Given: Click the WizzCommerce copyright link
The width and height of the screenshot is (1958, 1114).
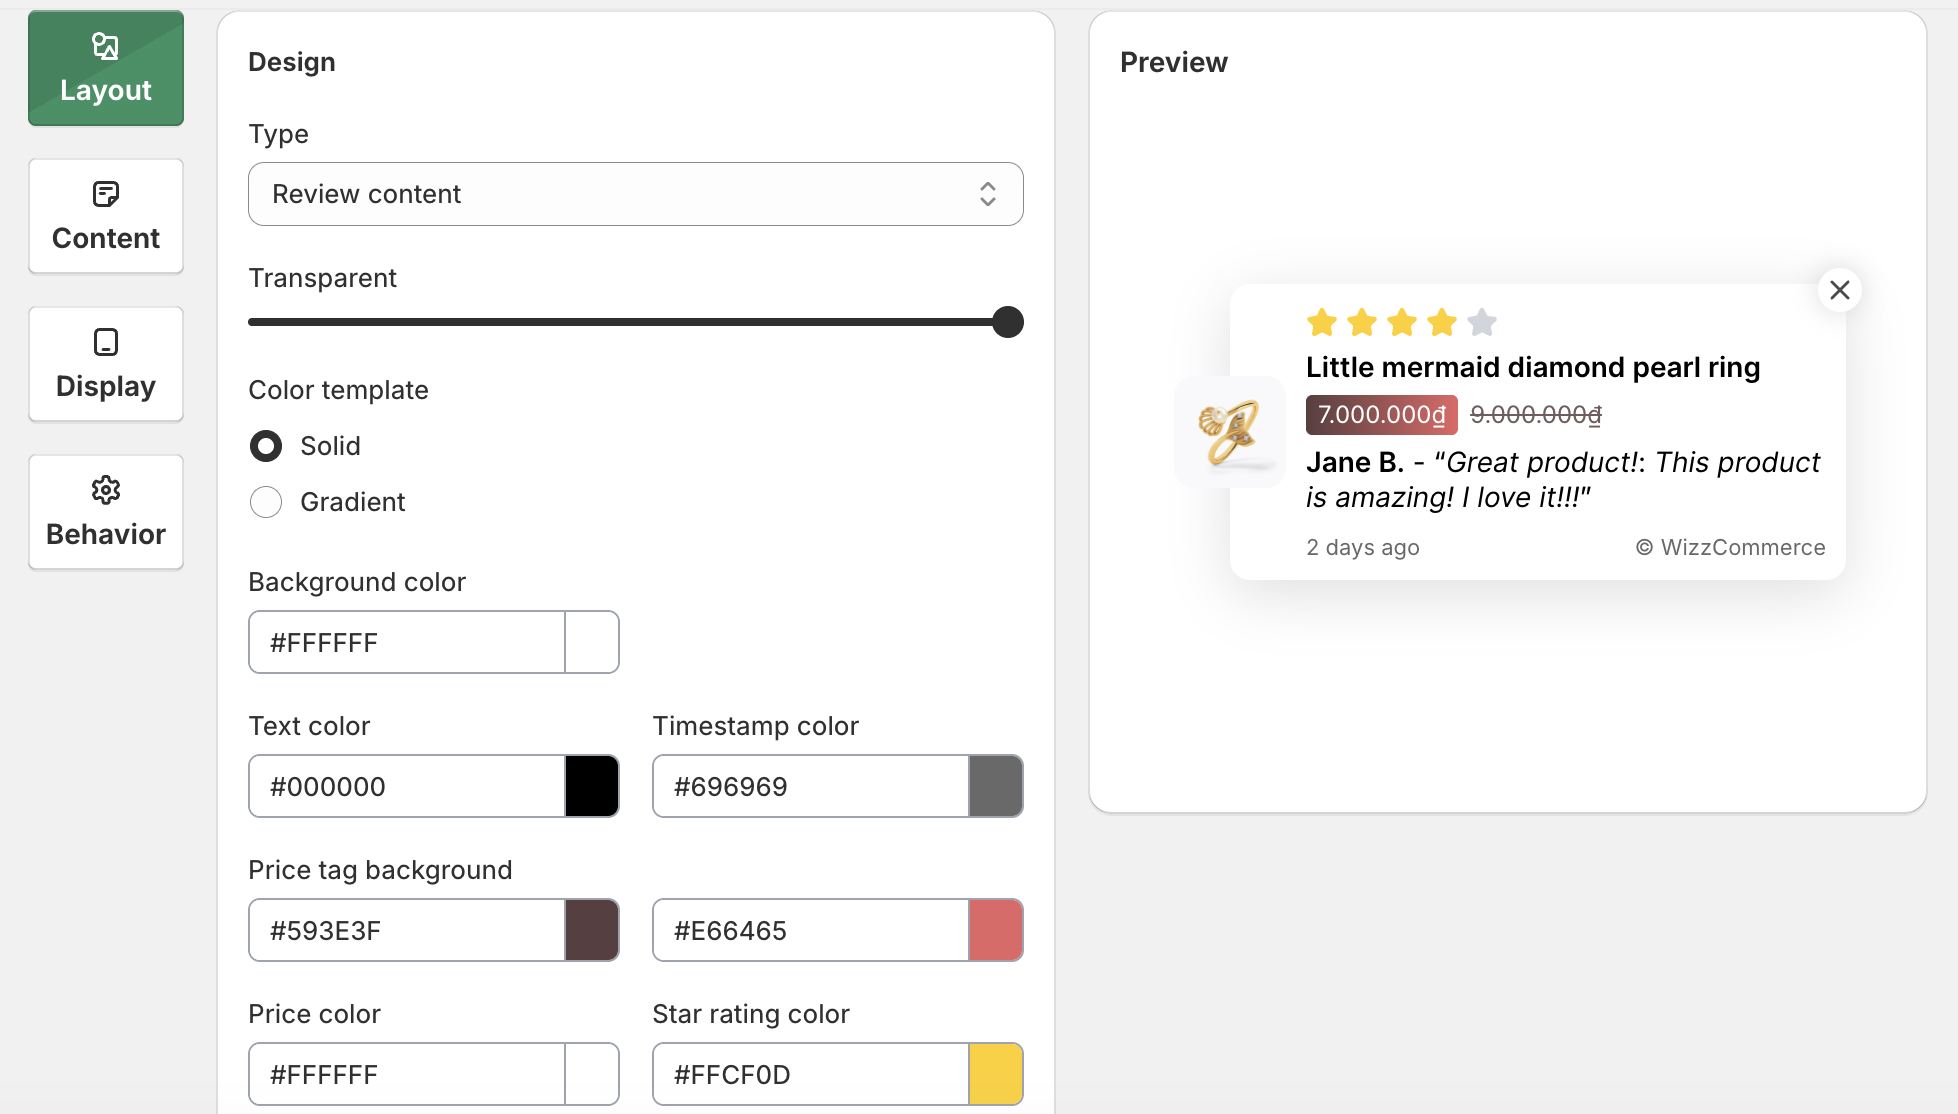Looking at the screenshot, I should pyautogui.click(x=1730, y=547).
